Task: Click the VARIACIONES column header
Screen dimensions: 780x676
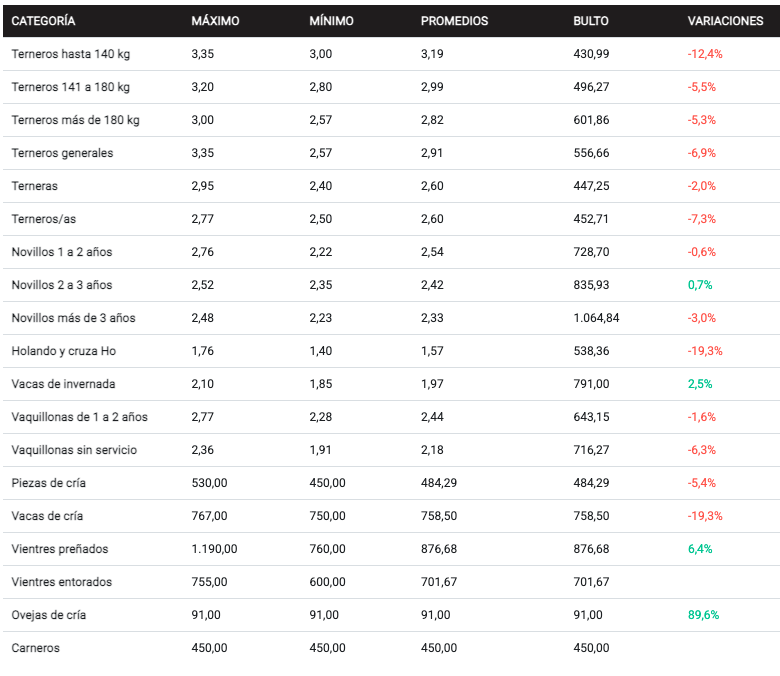Action: pos(725,21)
